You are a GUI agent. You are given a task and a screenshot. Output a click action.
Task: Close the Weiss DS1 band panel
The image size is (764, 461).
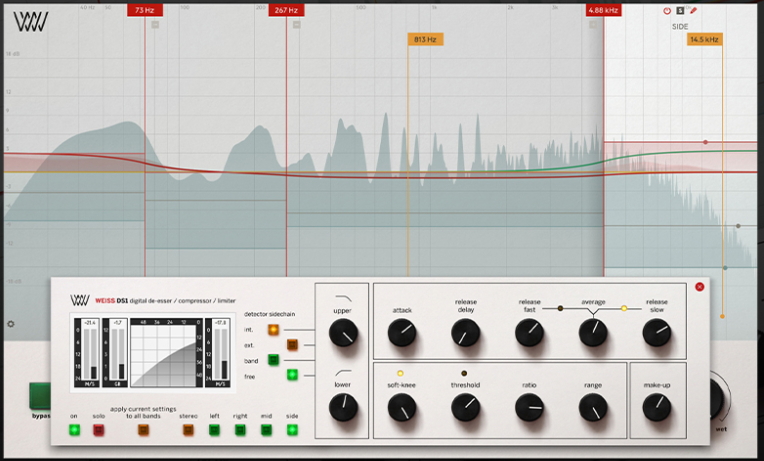coord(699,287)
